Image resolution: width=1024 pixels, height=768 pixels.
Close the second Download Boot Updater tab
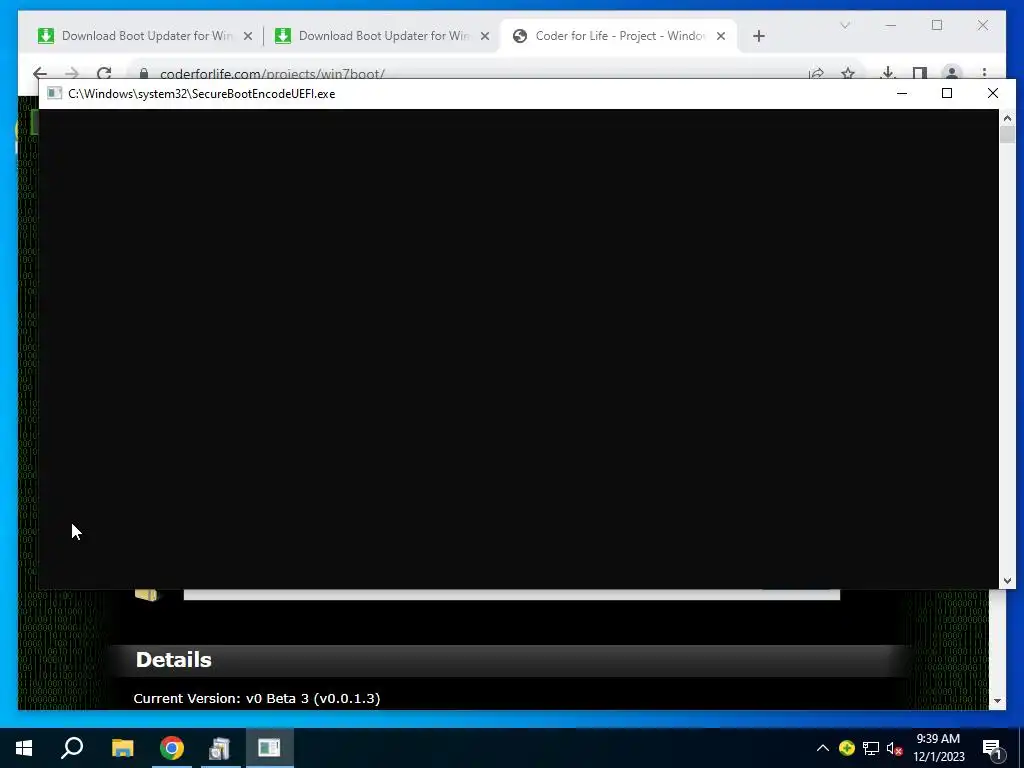pos(485,37)
